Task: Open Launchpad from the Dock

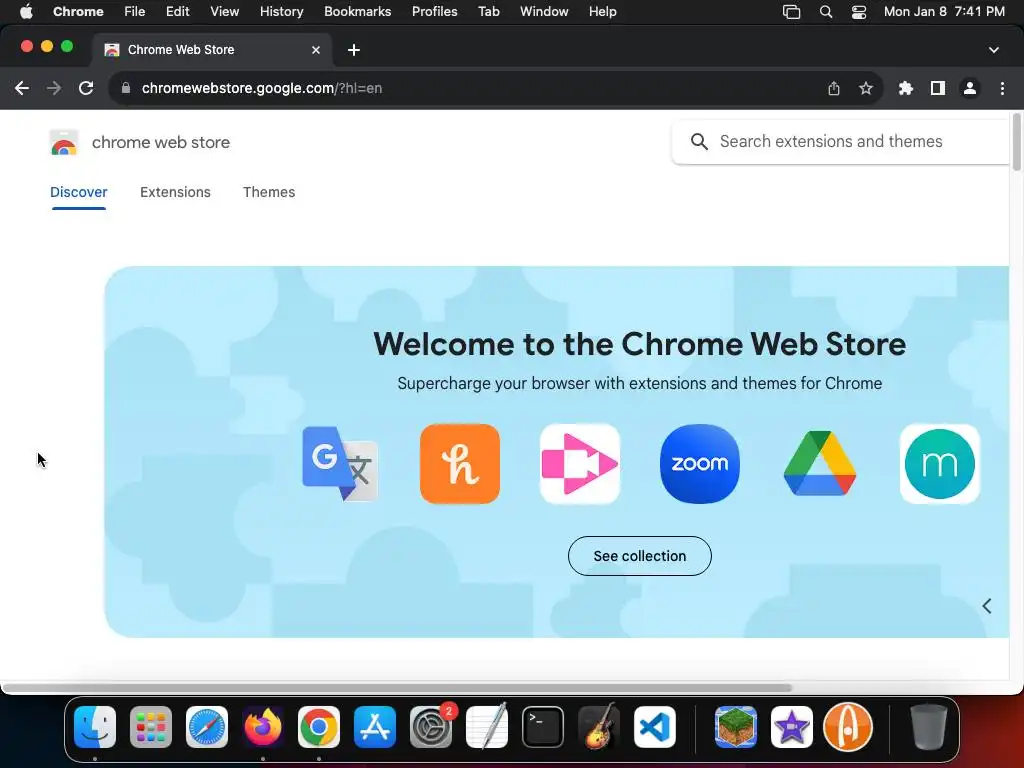Action: (x=151, y=727)
